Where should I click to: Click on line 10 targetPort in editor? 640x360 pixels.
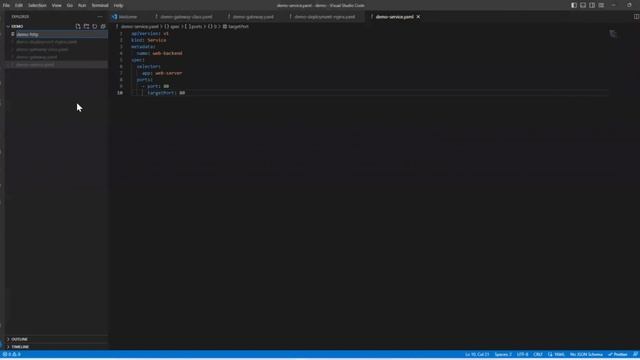coord(166,93)
